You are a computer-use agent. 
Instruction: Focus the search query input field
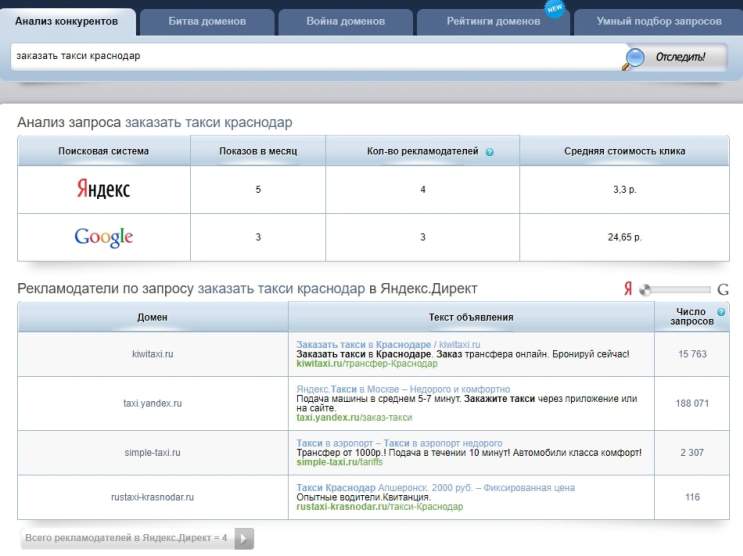coord(316,56)
